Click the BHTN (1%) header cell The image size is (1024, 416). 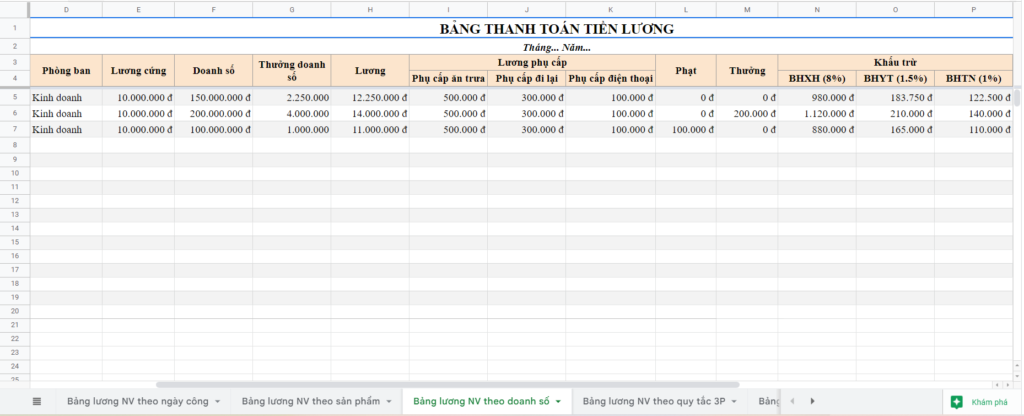[x=974, y=78]
